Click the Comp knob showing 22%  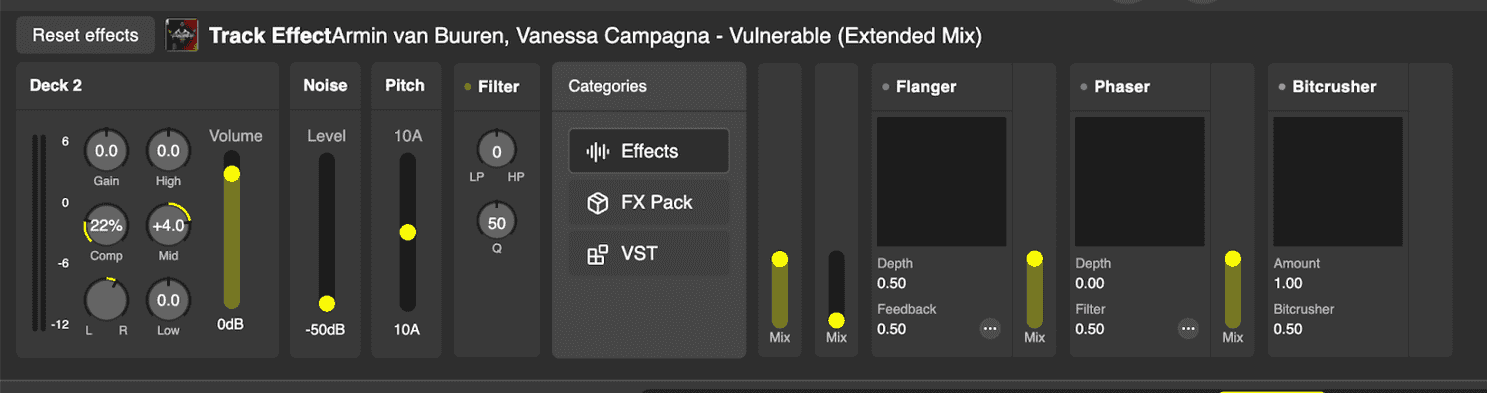(106, 225)
